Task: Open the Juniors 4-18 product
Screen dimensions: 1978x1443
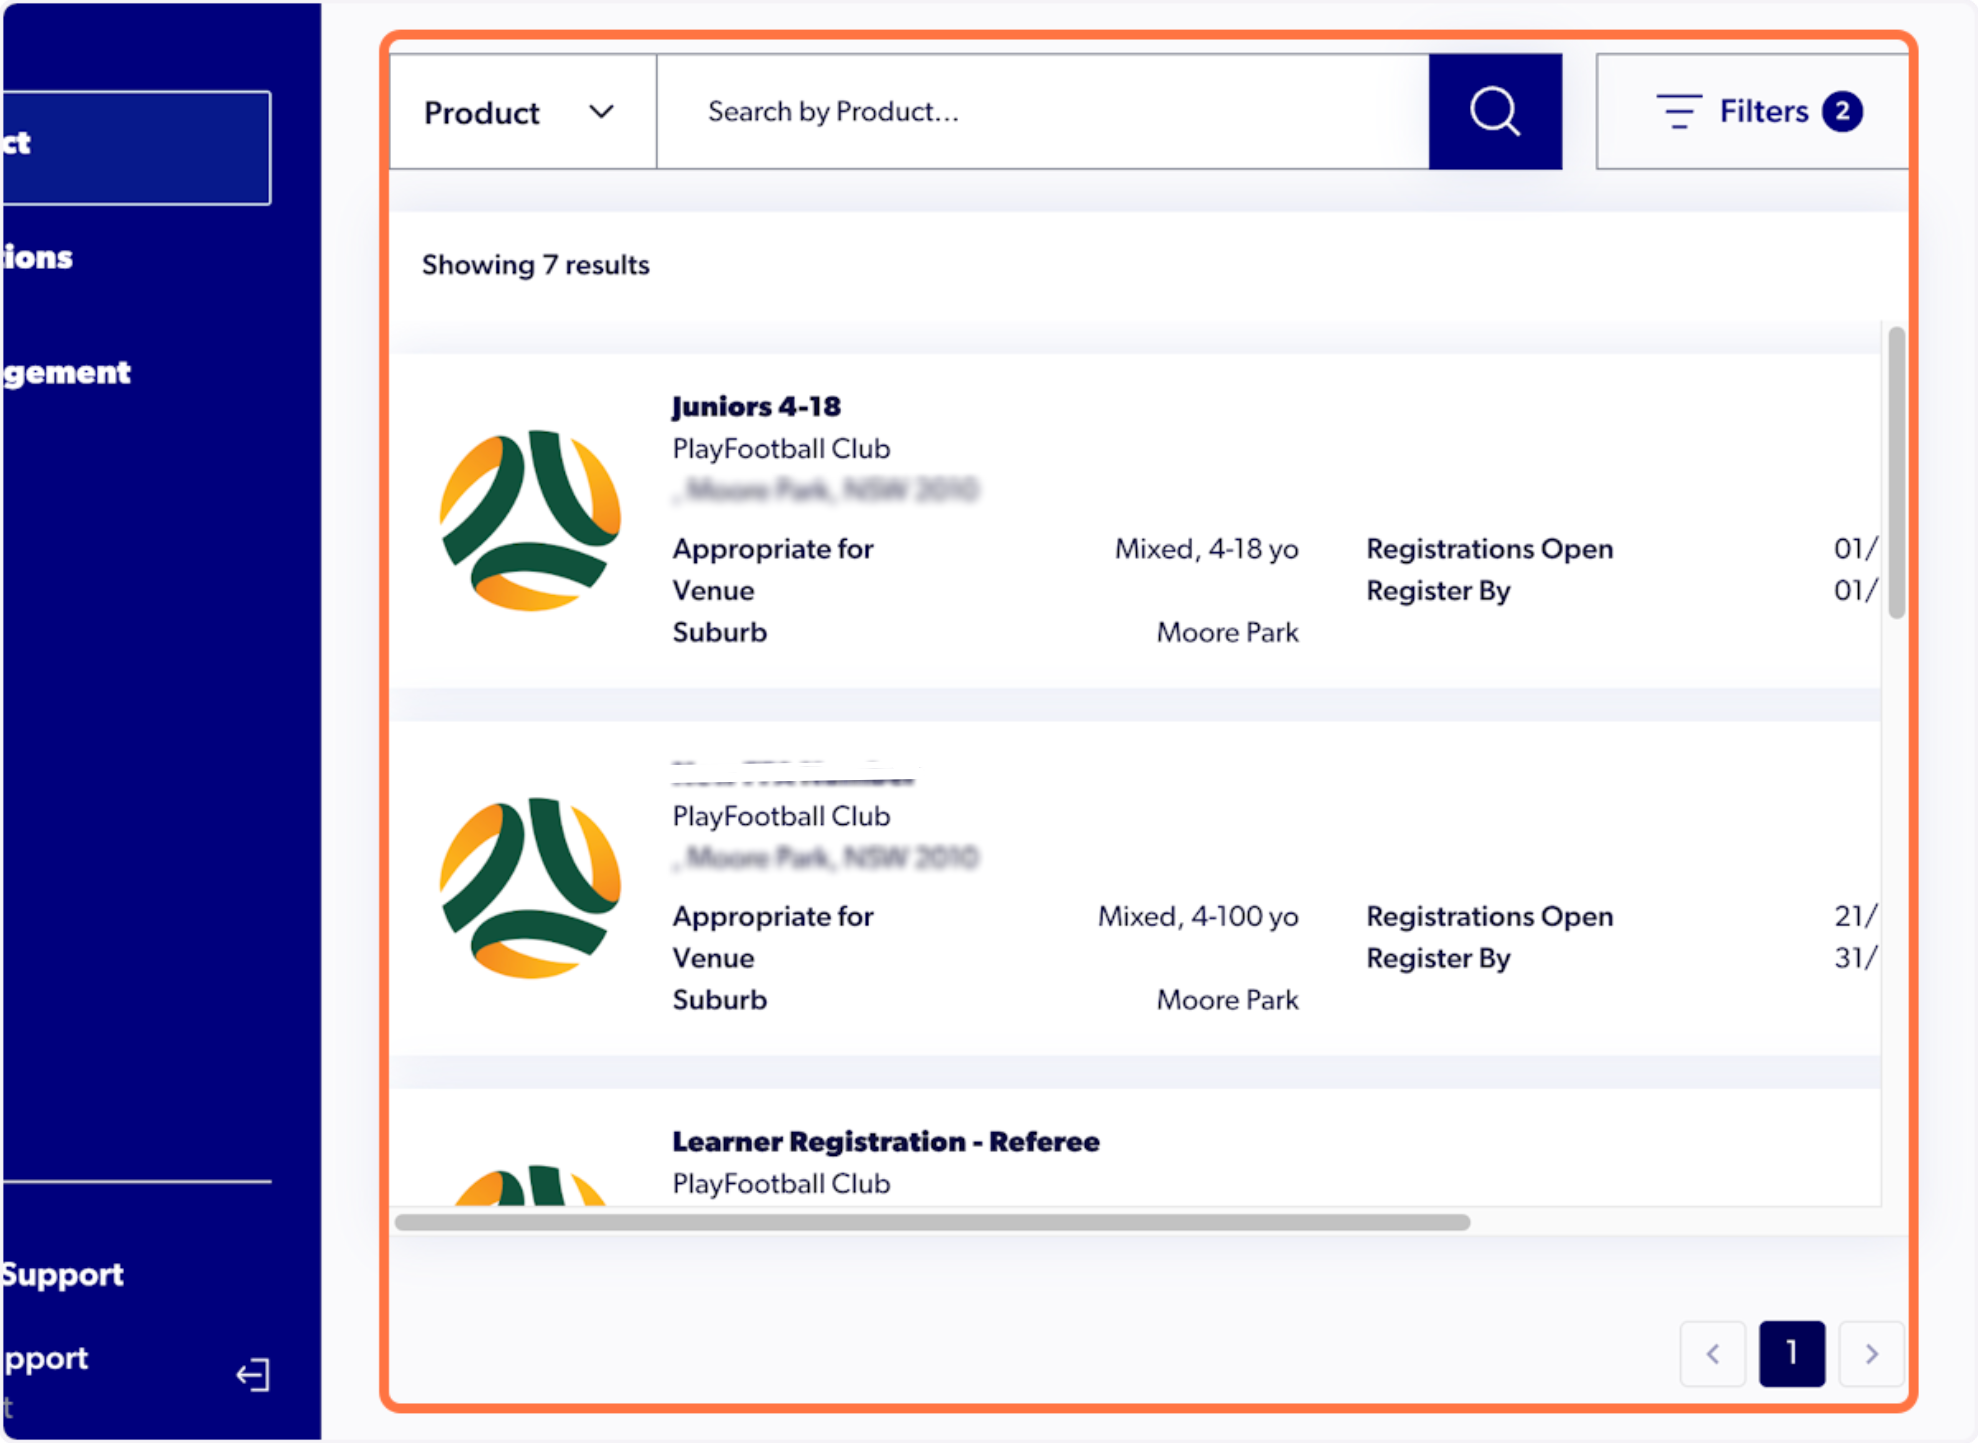Action: pyautogui.click(x=756, y=406)
